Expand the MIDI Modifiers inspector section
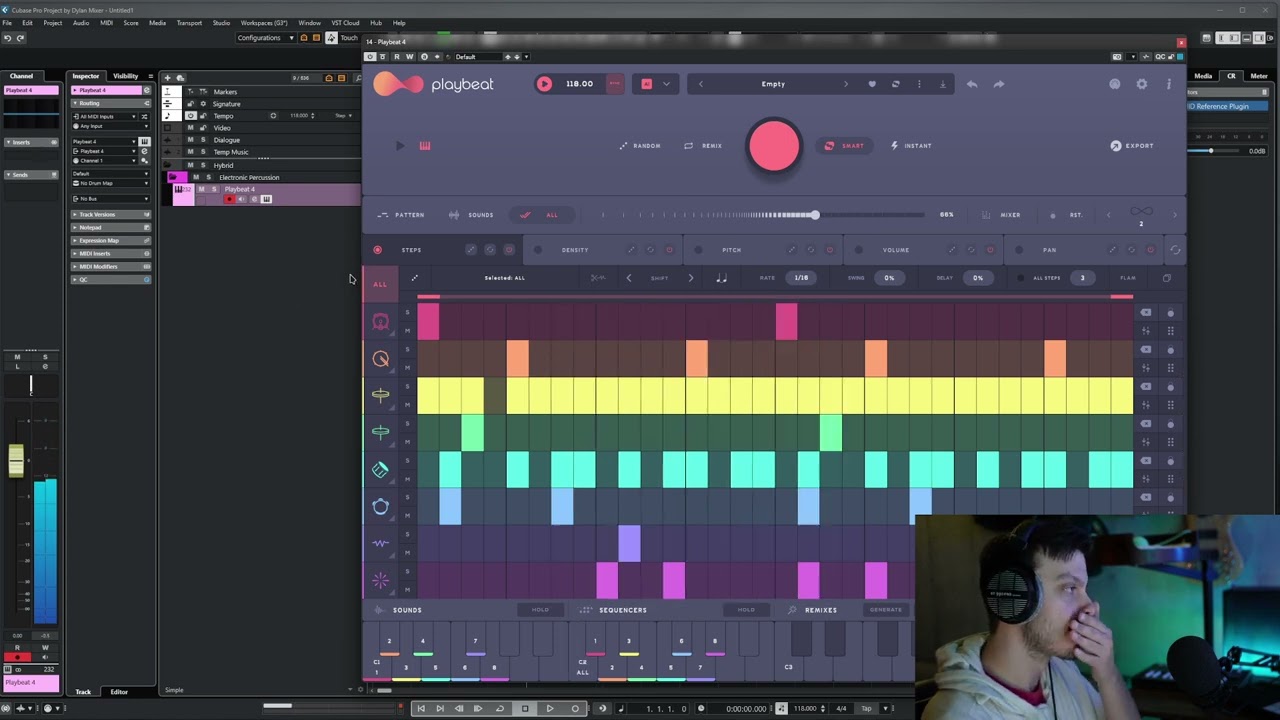Viewport: 1280px width, 720px height. (x=110, y=266)
